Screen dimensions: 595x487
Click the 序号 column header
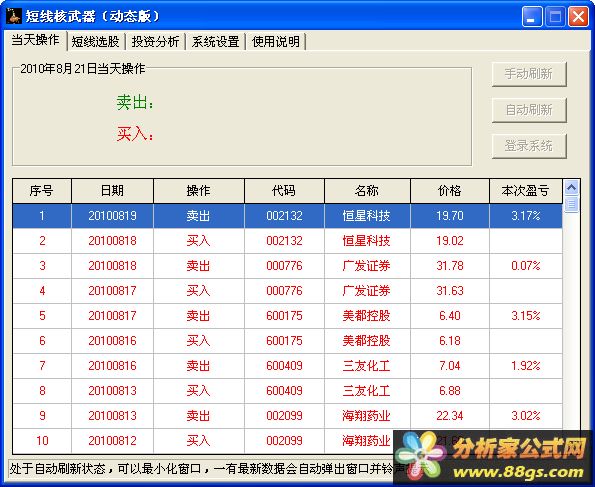click(x=42, y=191)
